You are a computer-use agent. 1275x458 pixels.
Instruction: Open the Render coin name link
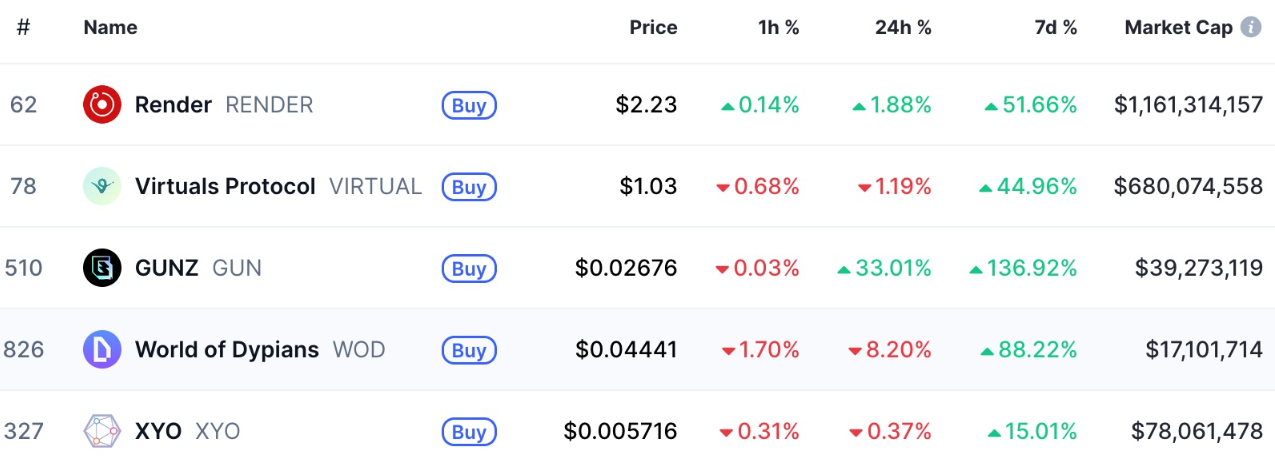coord(173,105)
